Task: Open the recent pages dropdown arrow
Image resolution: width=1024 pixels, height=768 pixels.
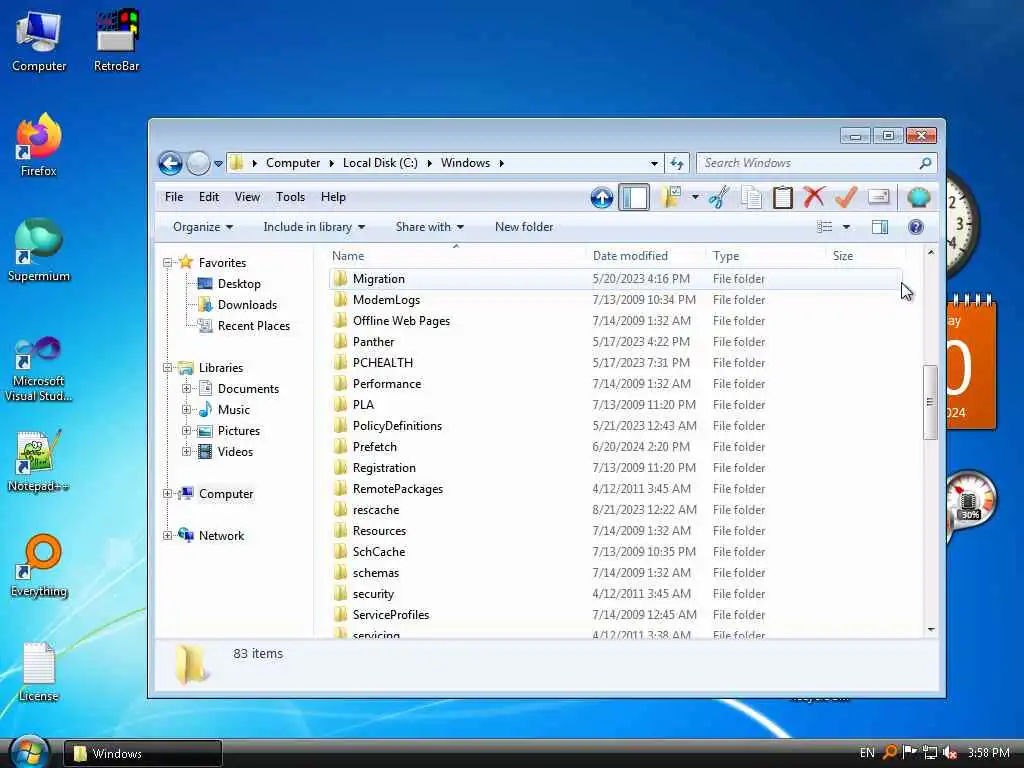Action: pyautogui.click(x=218, y=164)
